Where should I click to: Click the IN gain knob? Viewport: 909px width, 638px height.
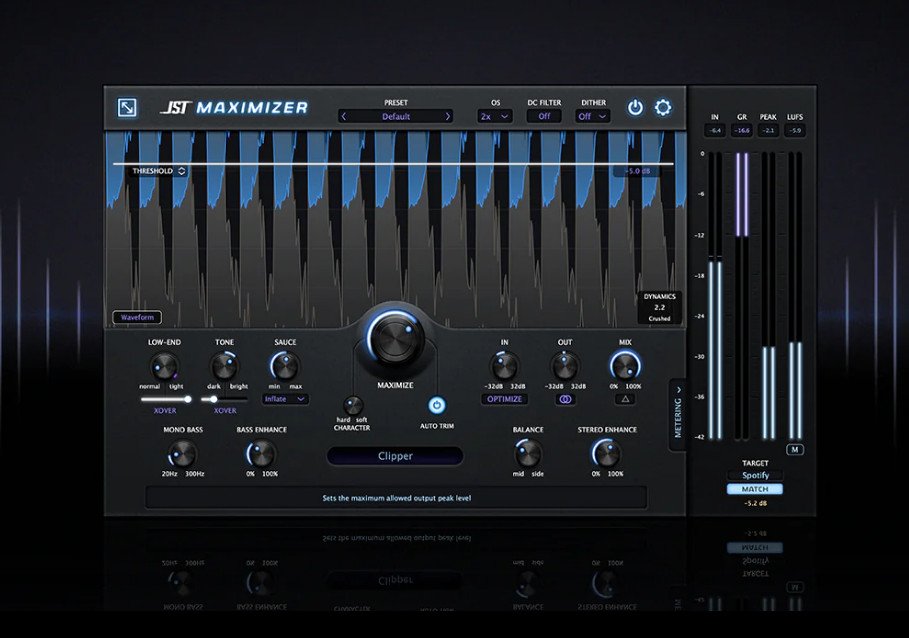504,367
